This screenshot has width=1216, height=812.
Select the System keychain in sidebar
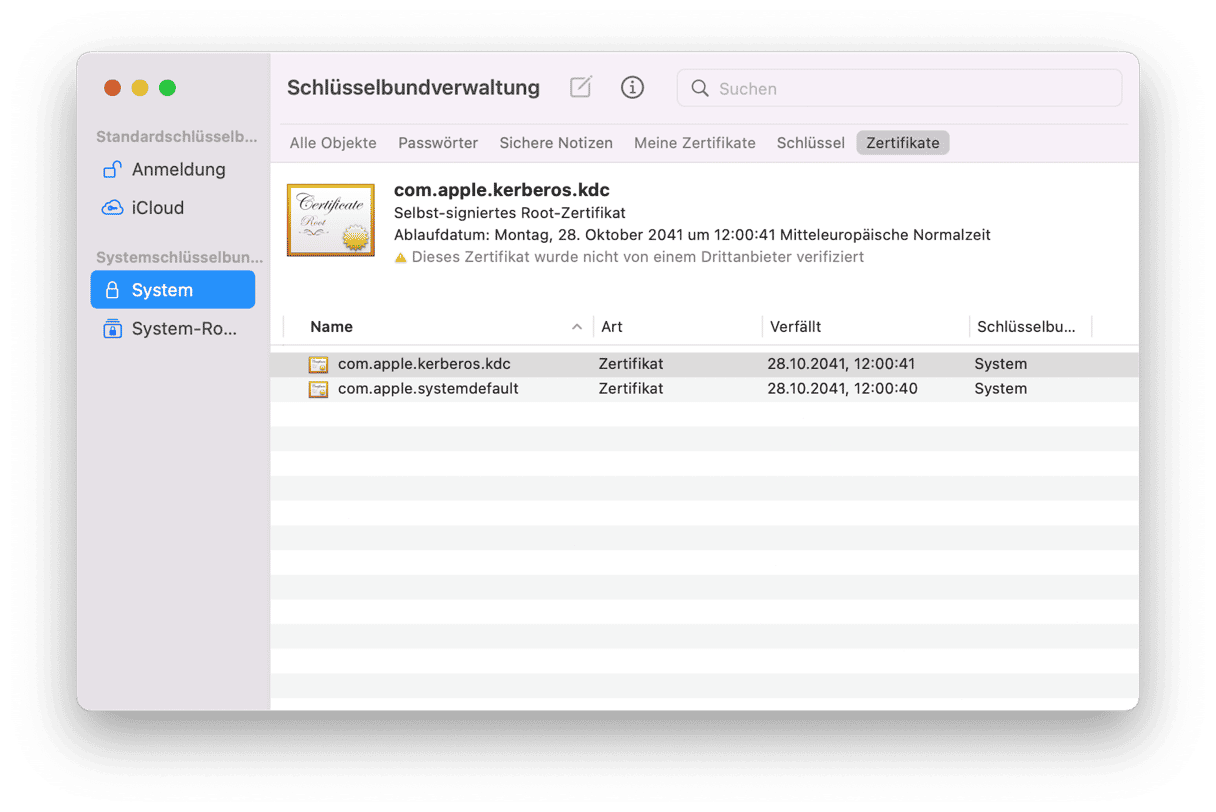coord(172,290)
